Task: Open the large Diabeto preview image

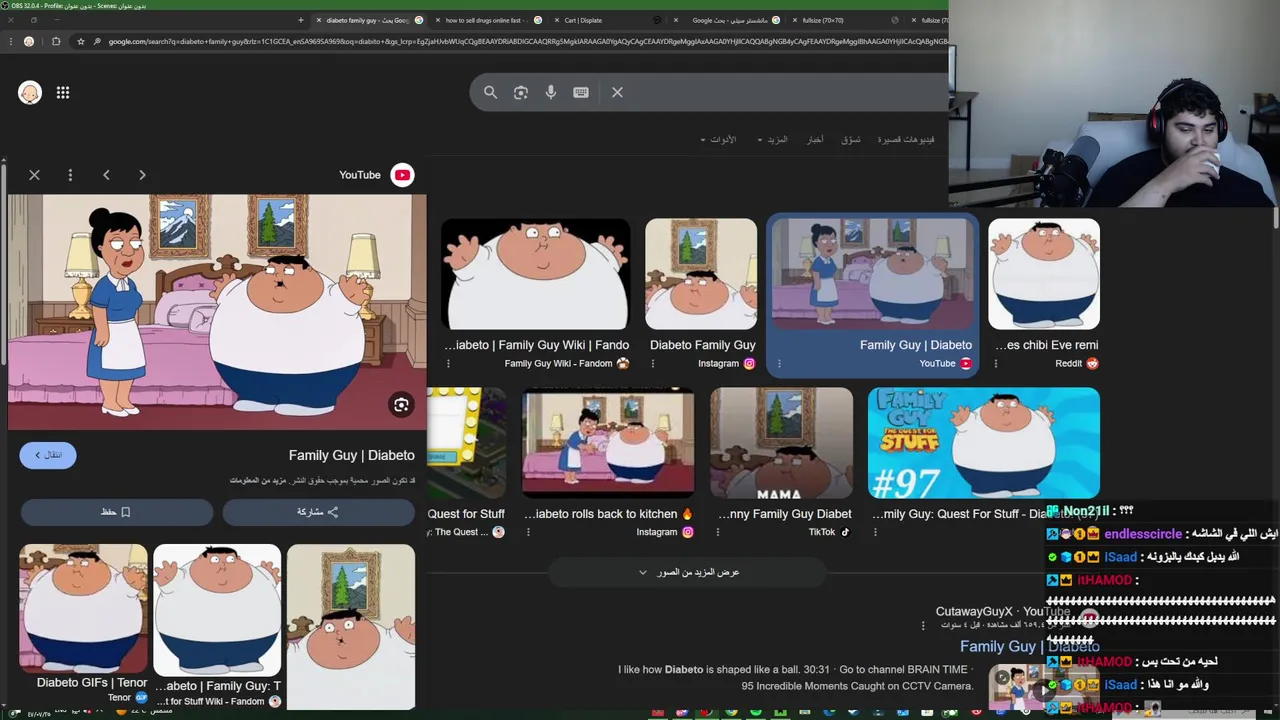Action: click(x=217, y=312)
